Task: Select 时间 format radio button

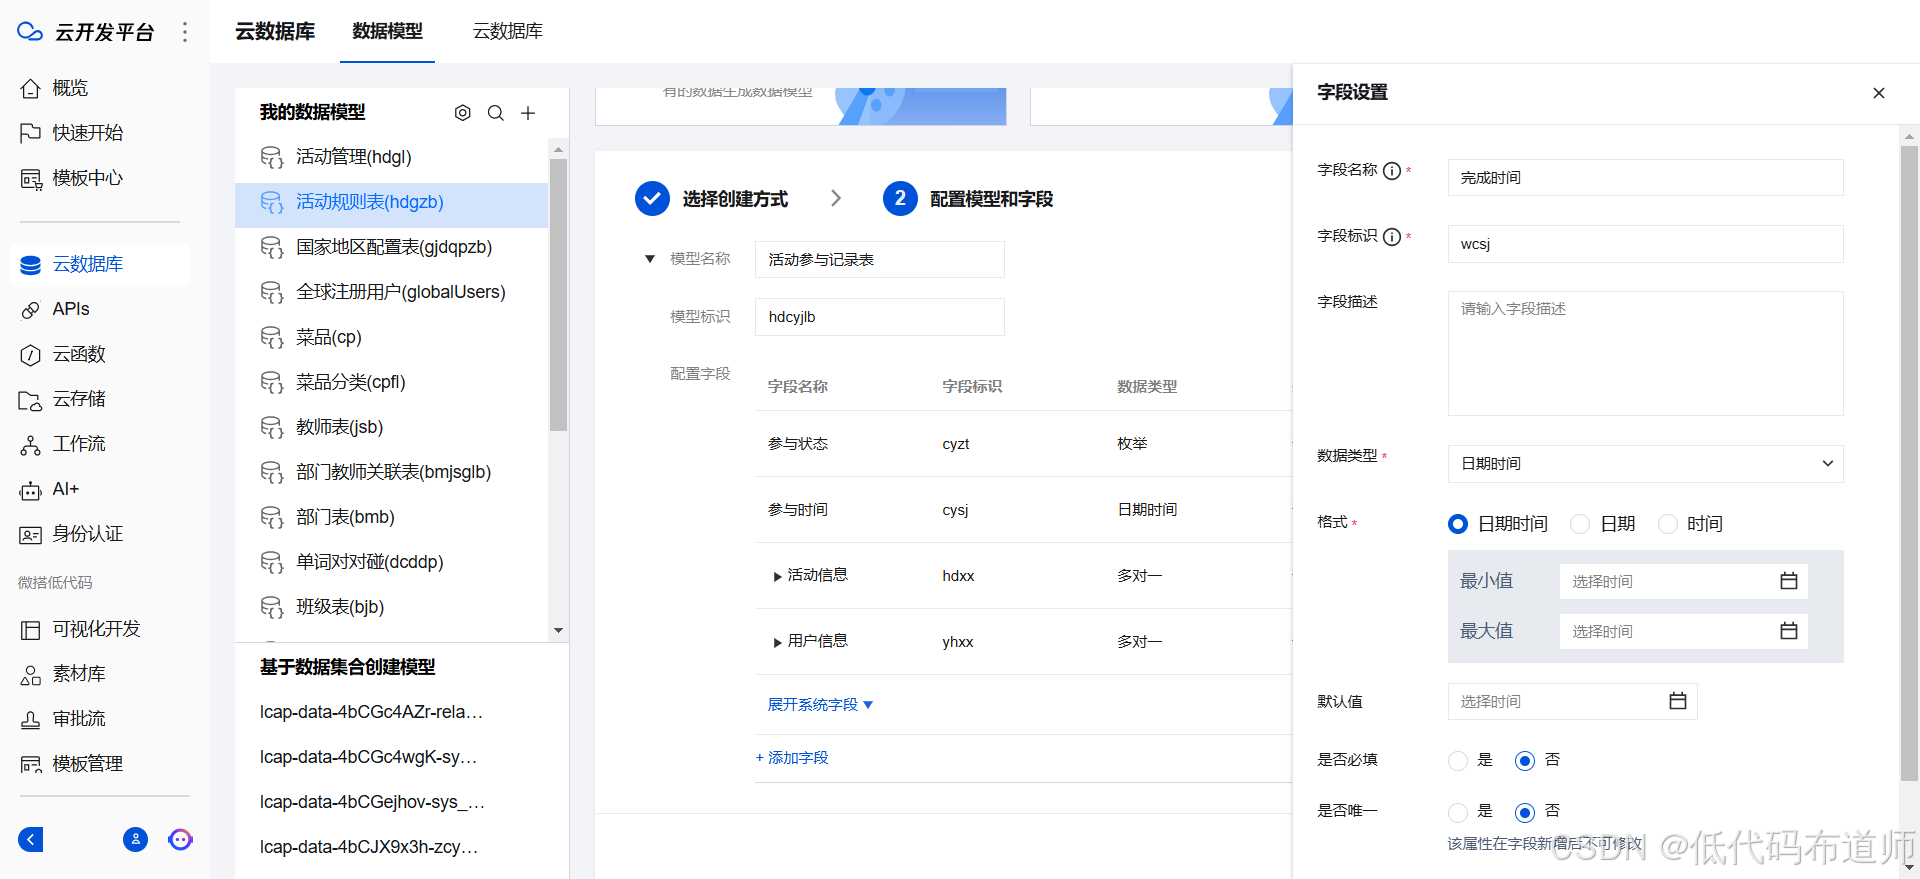Action: coord(1668,524)
